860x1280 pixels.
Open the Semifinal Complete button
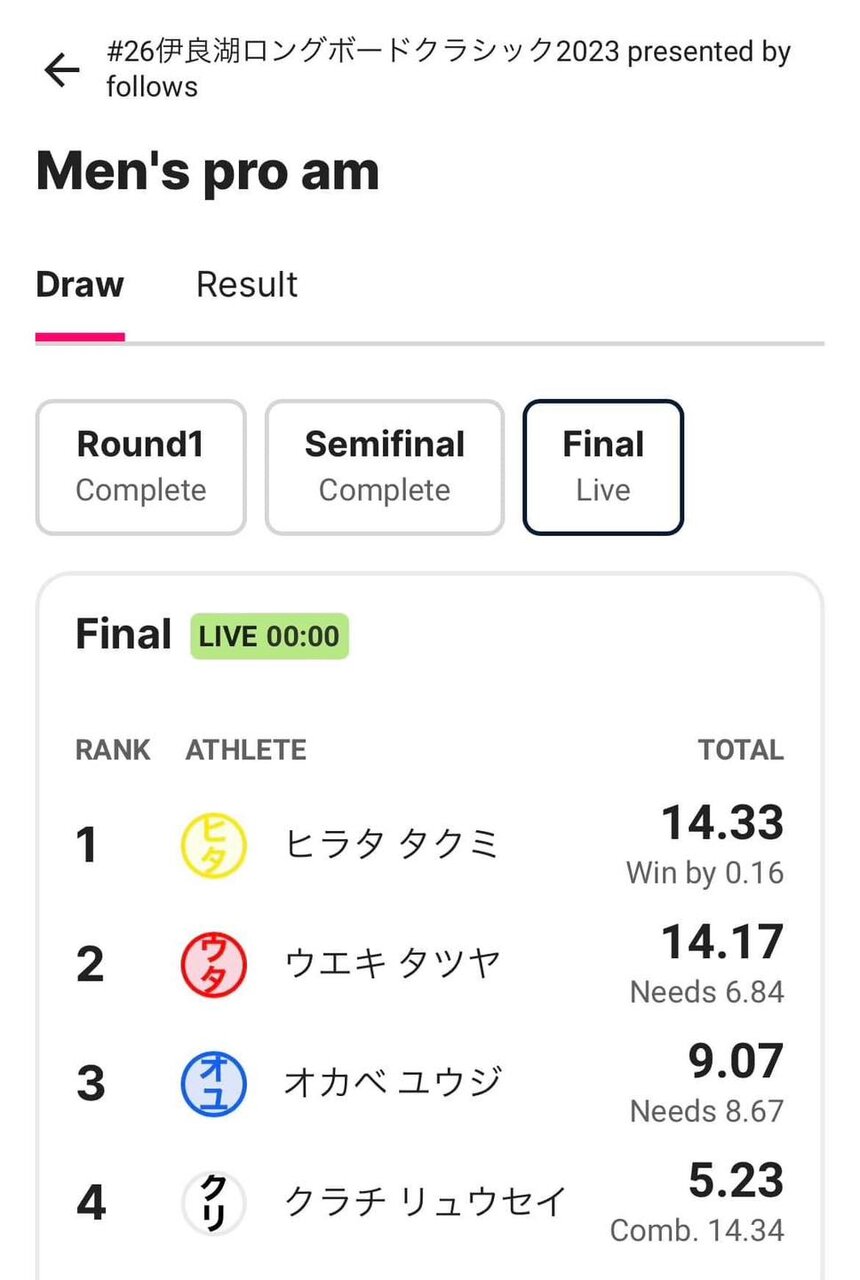coord(385,467)
